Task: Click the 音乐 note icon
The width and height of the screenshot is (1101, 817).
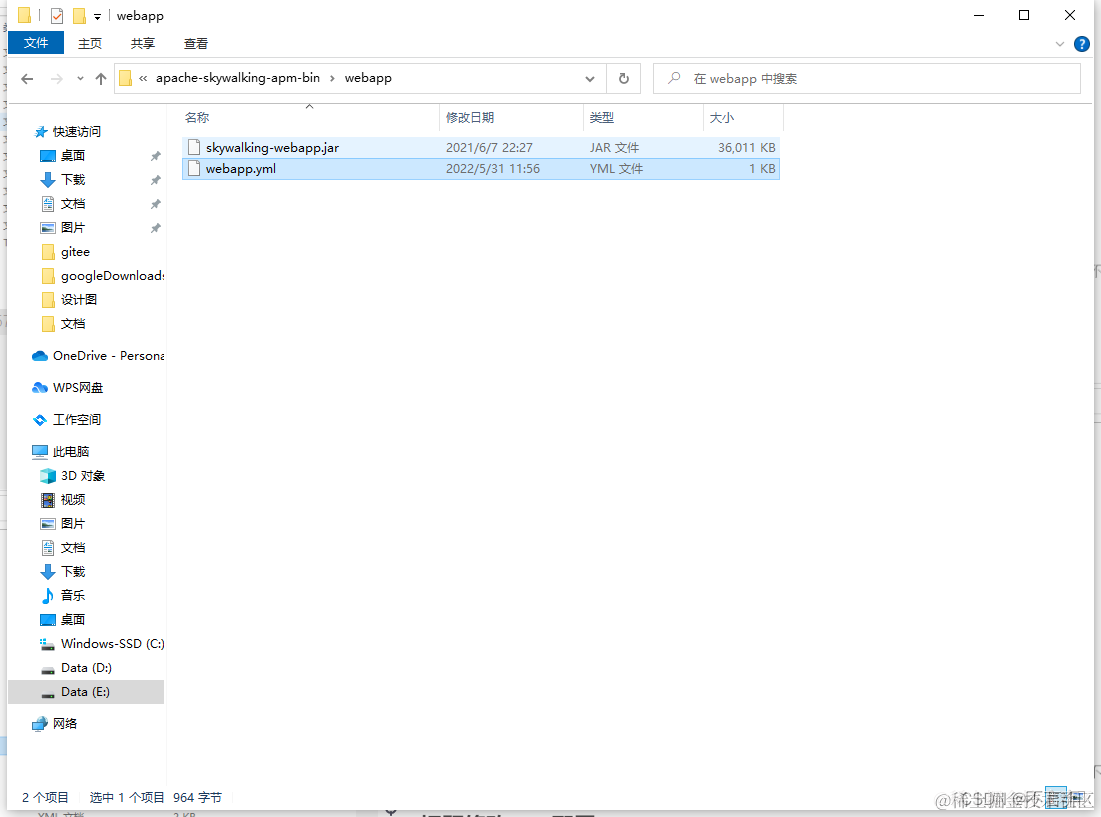Action: tap(48, 595)
